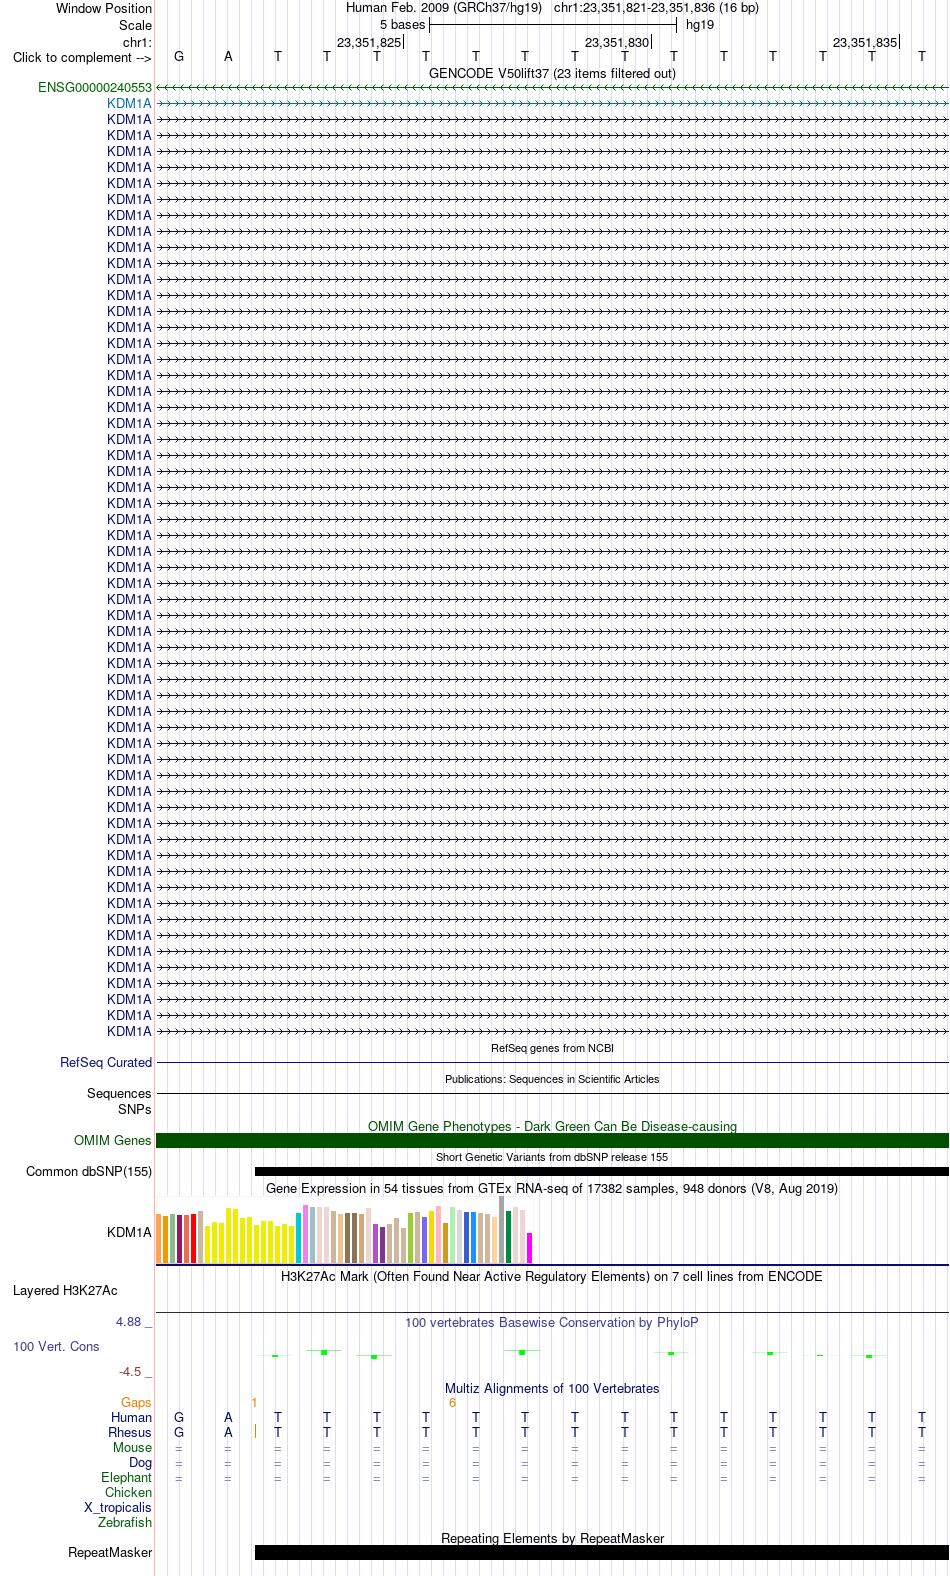The height and width of the screenshot is (1576, 950).
Task: Click 'Multiz Alignments of 100 Vertebrates' title
Action: [x=552, y=1389]
